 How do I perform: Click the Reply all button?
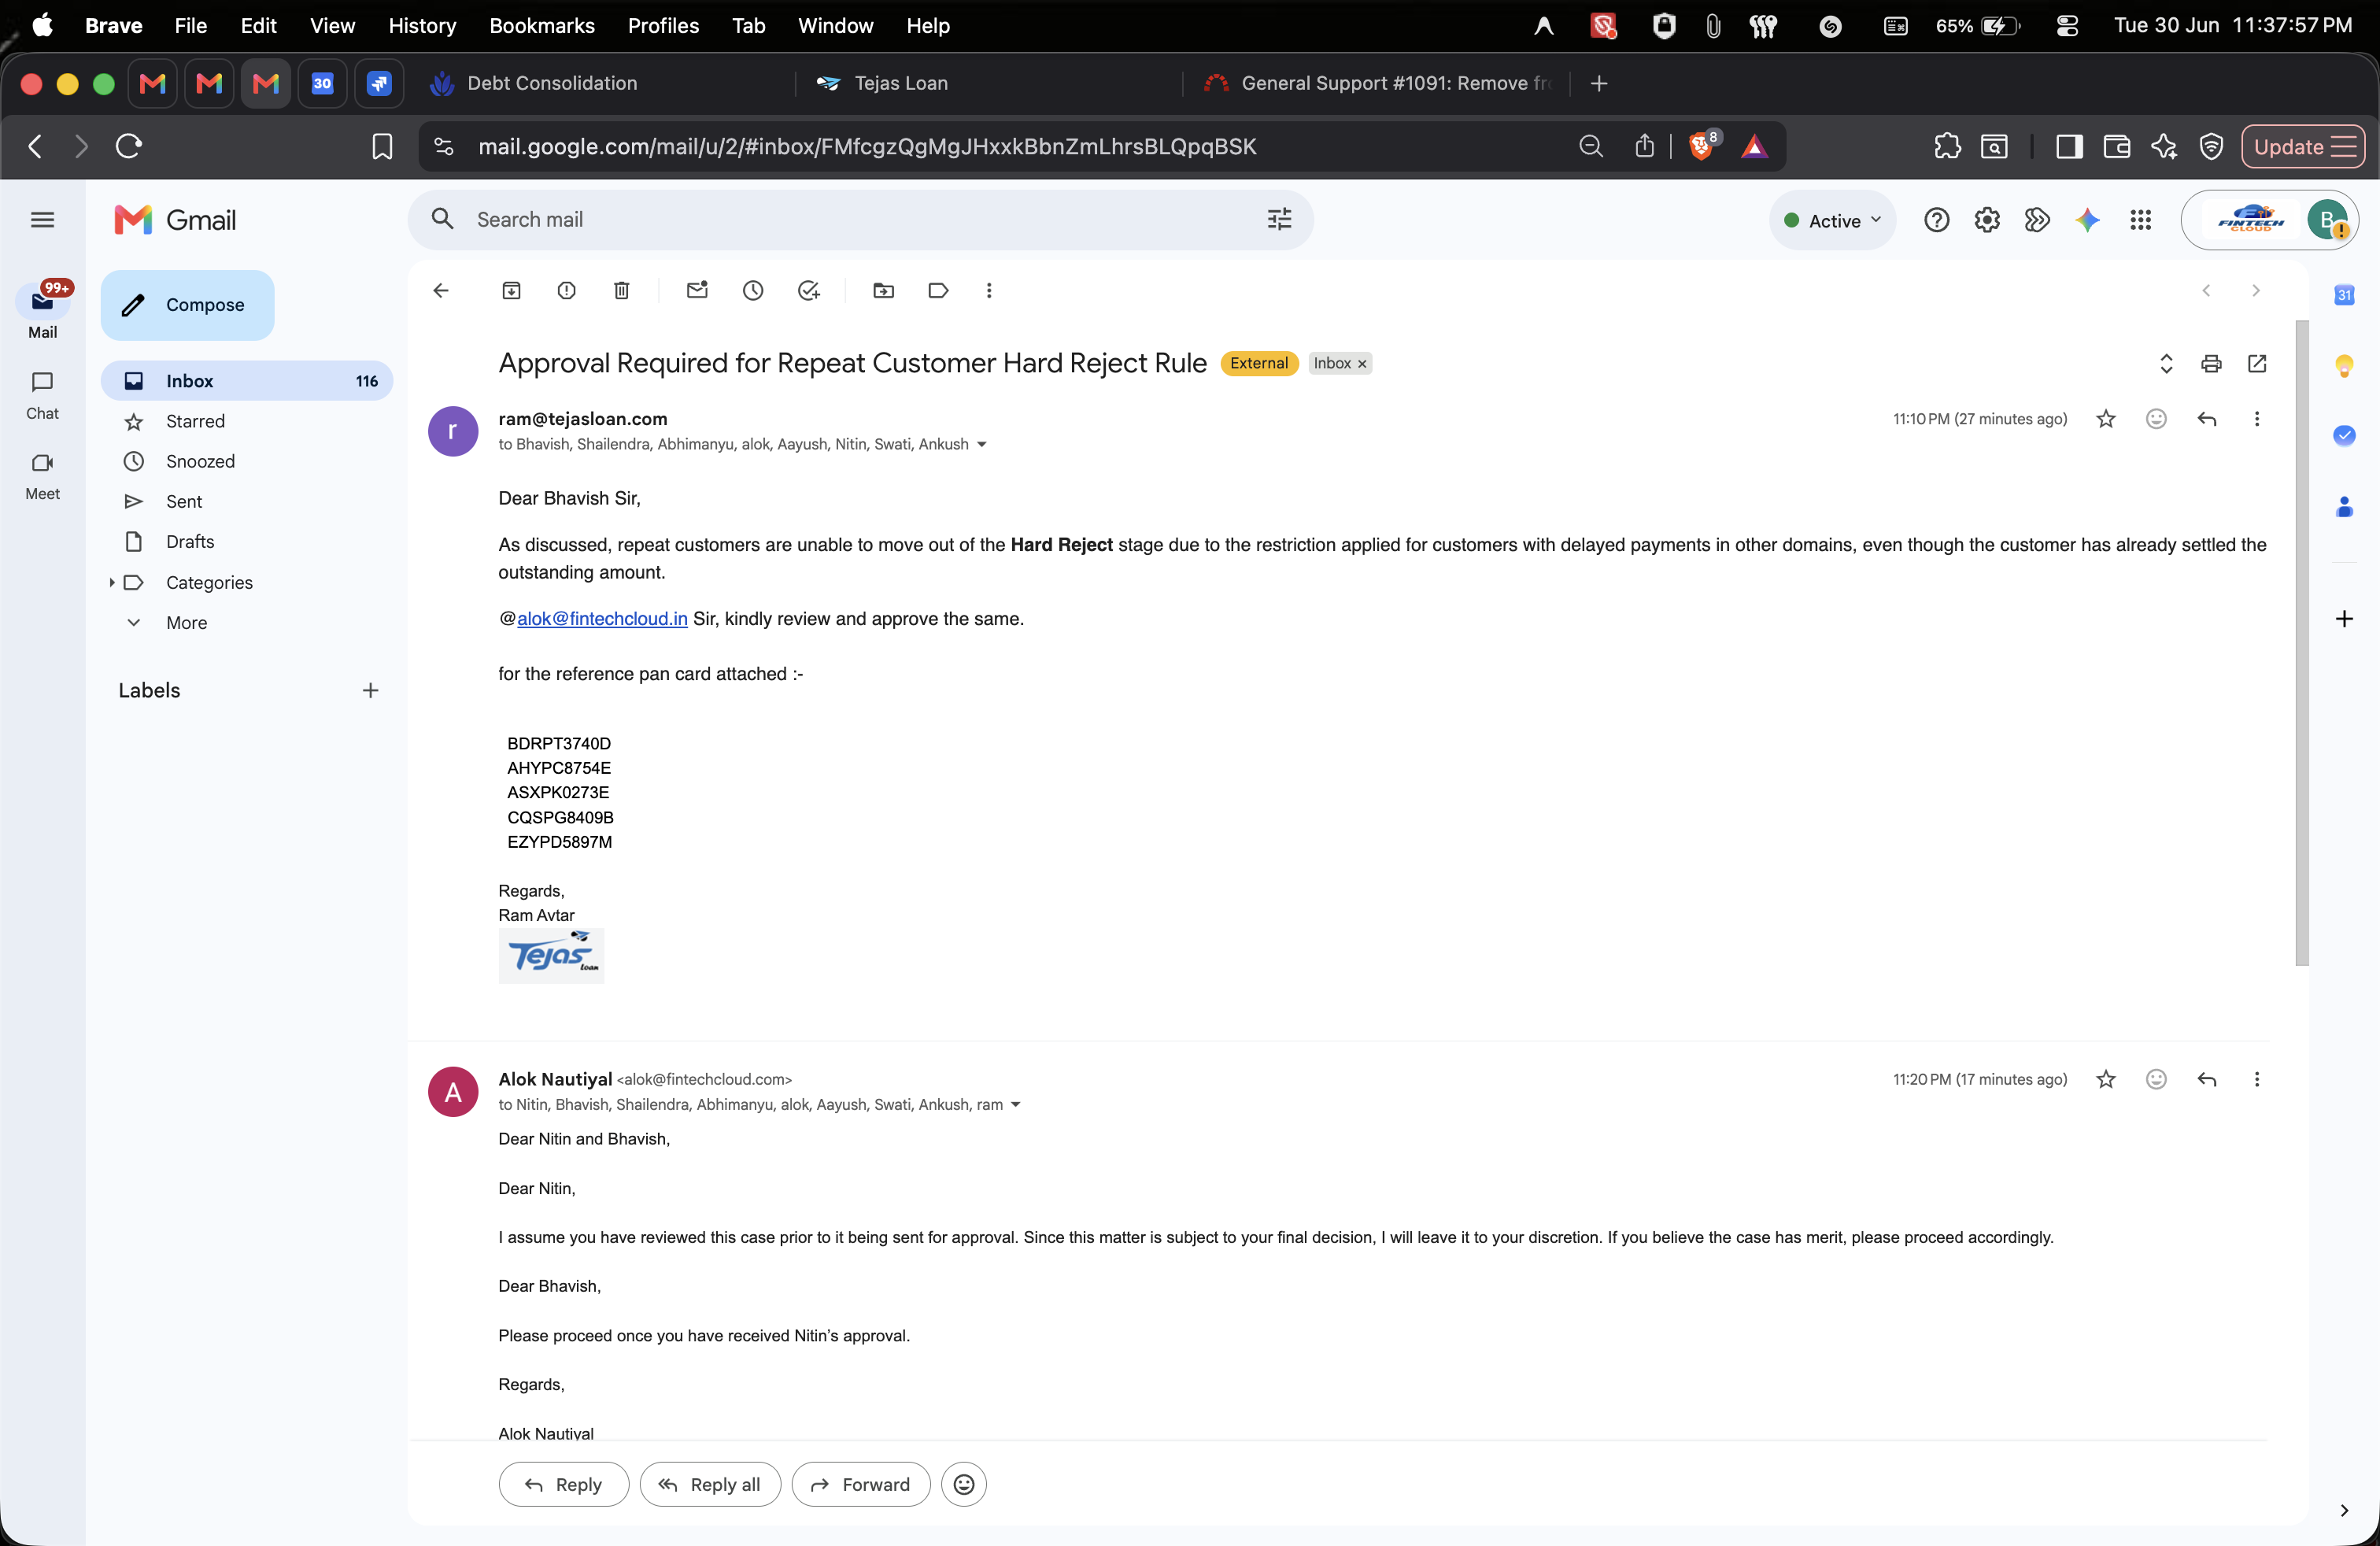pos(710,1484)
